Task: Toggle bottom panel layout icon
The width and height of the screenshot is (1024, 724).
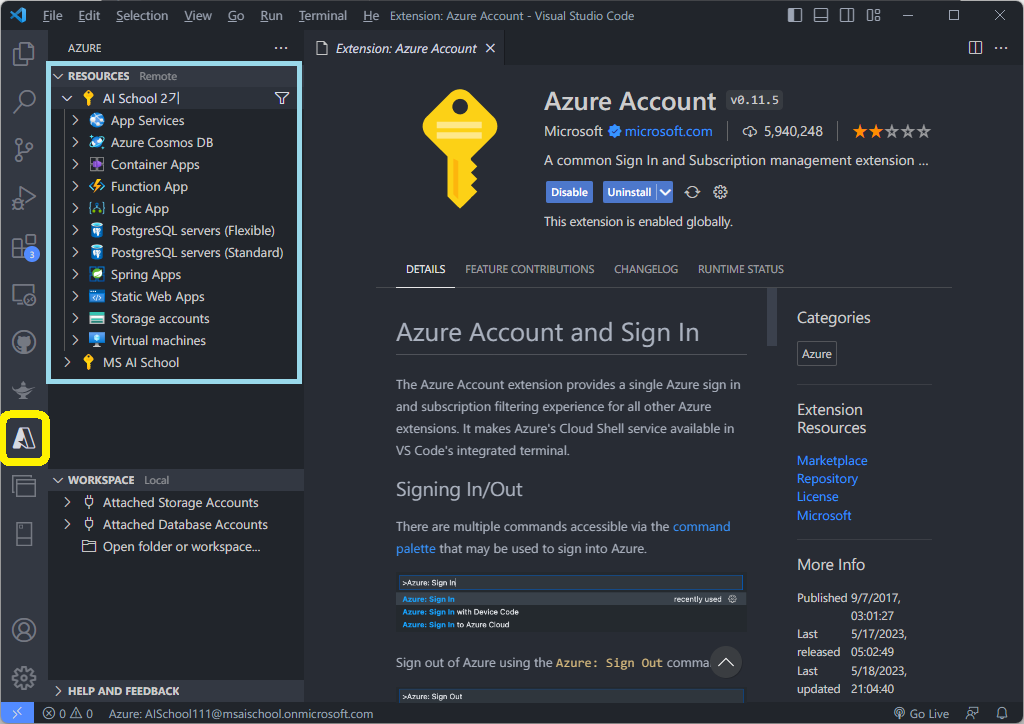Action: (x=821, y=15)
